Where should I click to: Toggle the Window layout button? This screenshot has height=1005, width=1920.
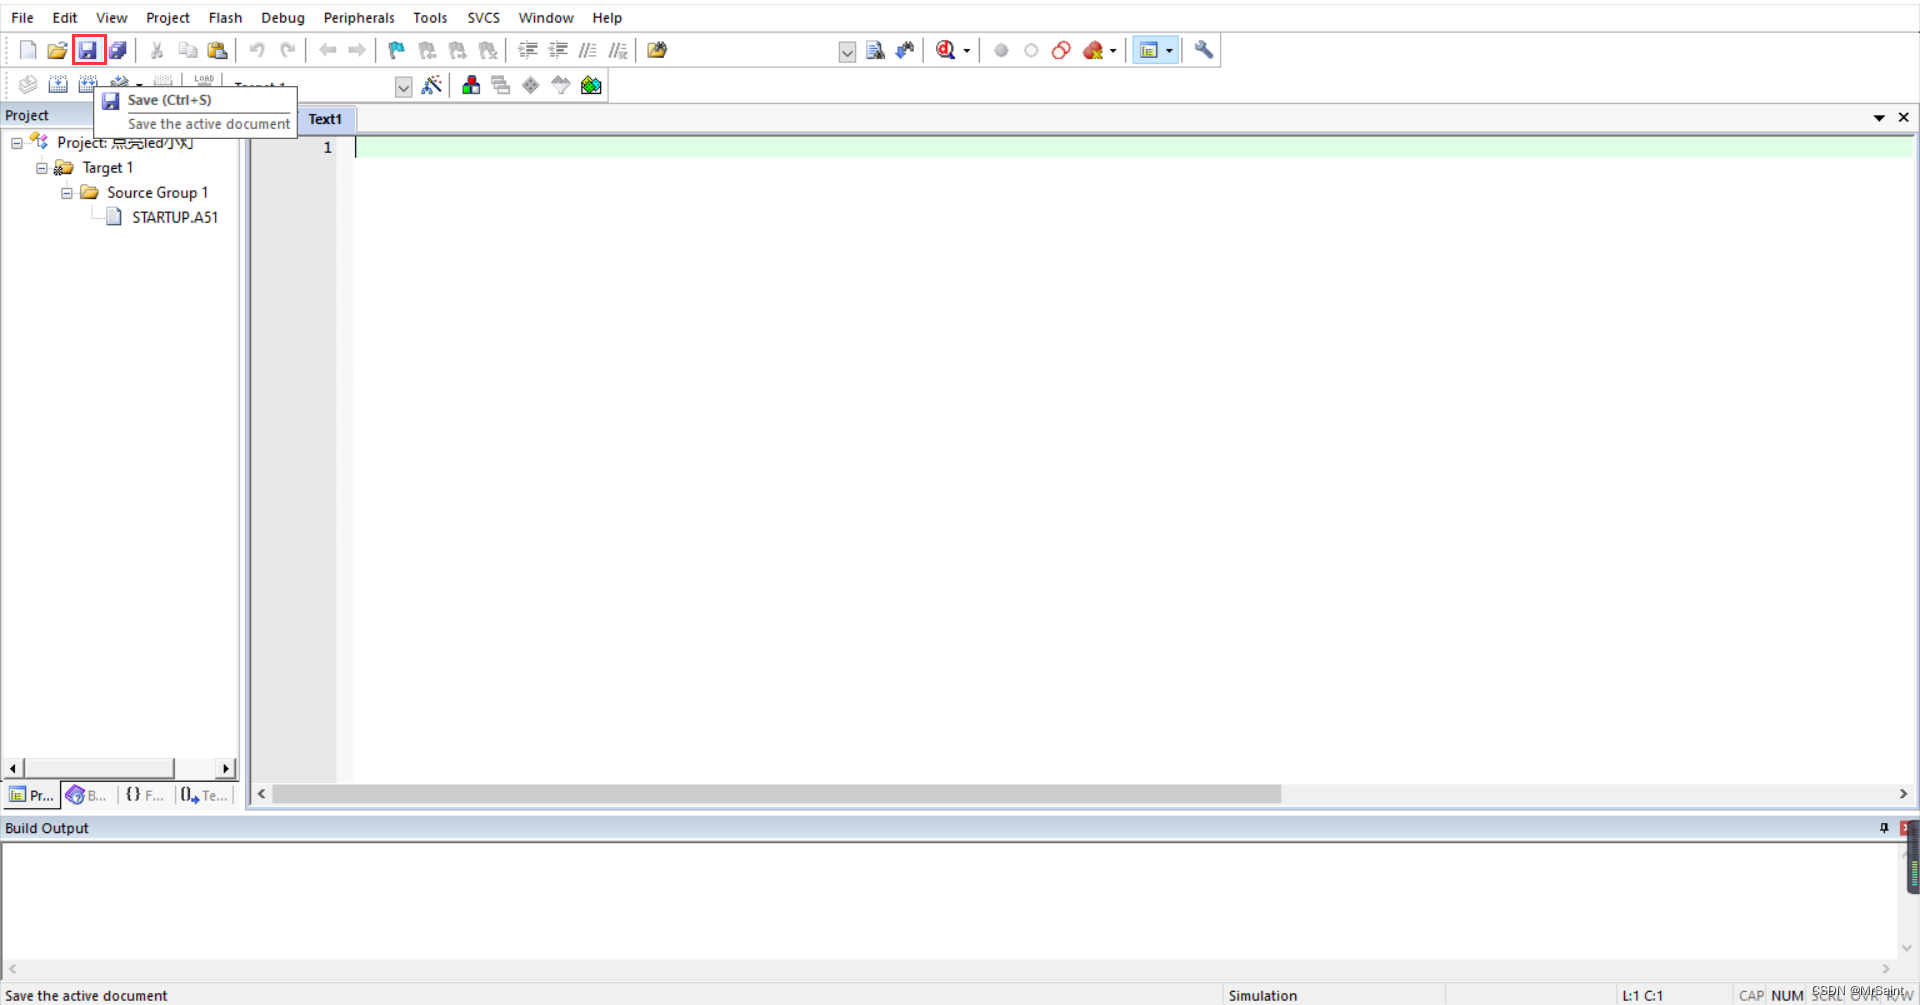click(1149, 50)
